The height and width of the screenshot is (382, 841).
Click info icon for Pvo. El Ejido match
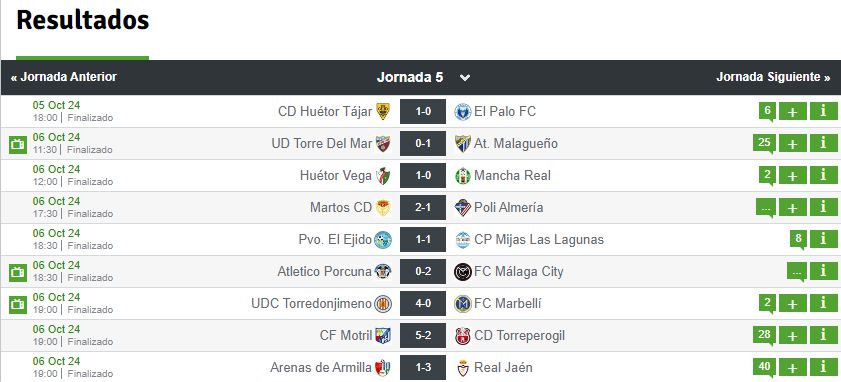823,240
